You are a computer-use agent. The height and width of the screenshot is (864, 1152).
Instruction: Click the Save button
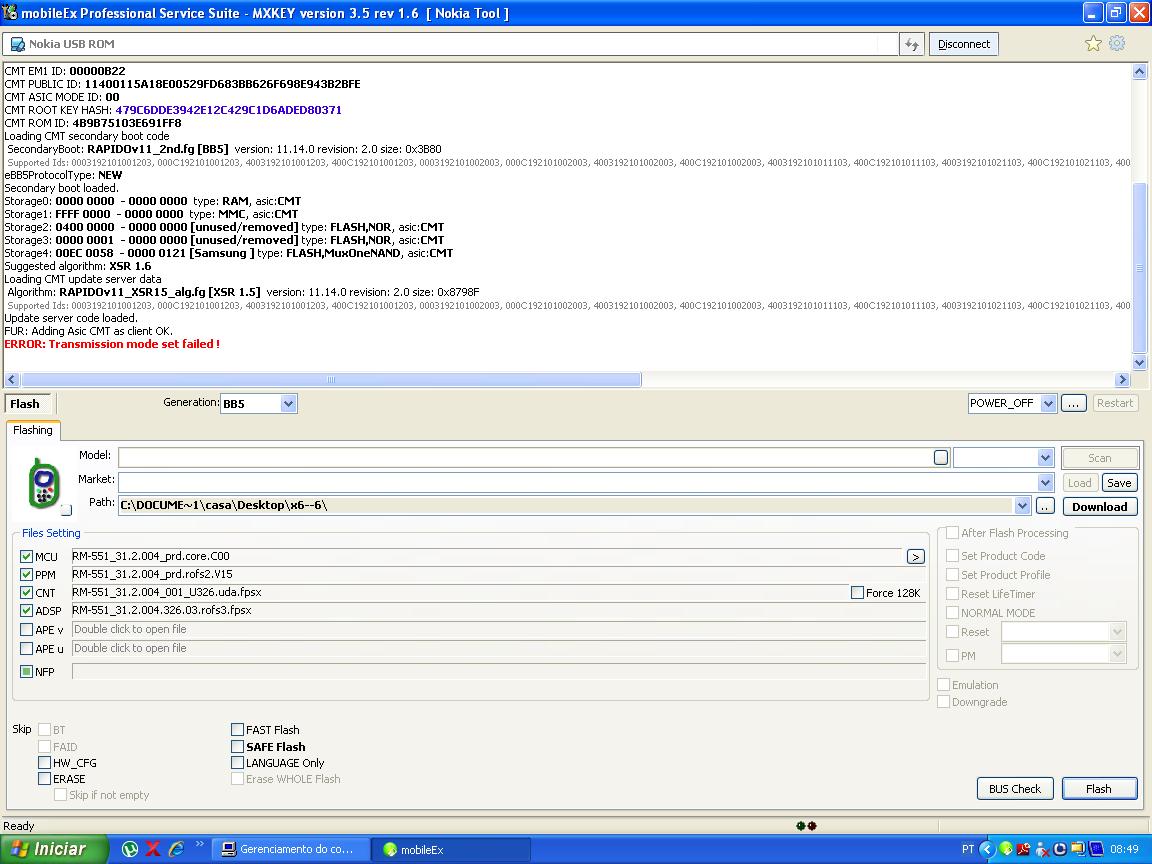[1119, 483]
